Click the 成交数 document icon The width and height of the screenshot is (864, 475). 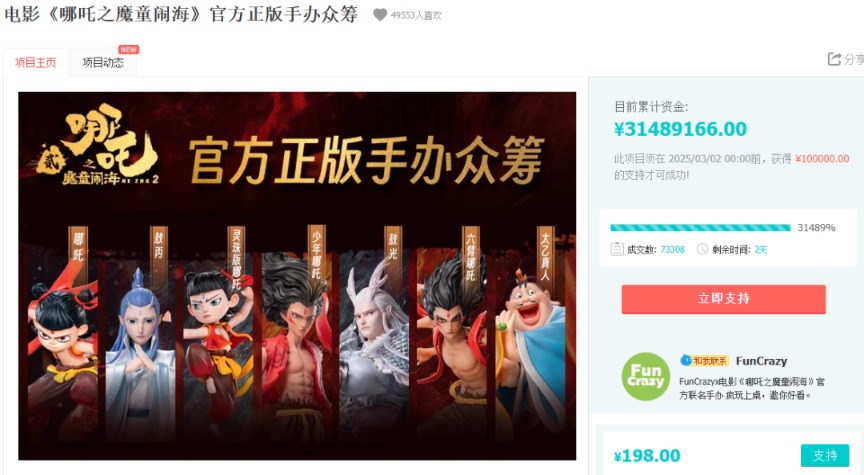click(617, 249)
